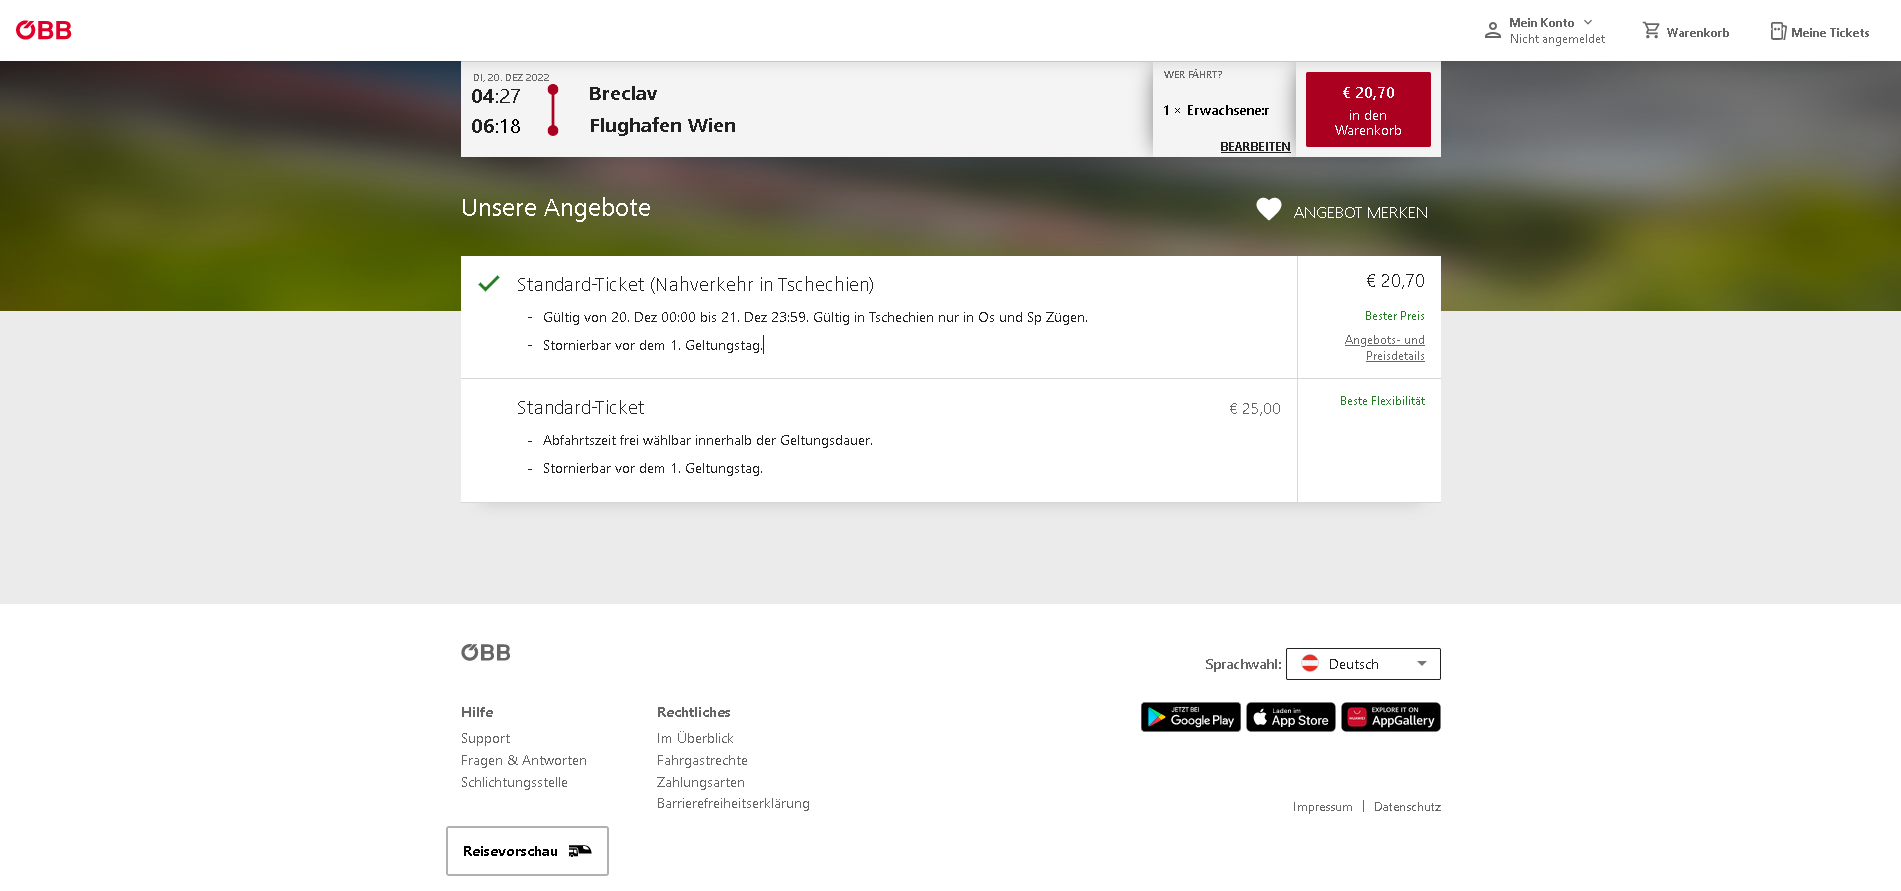Image resolution: width=1901 pixels, height=891 pixels.
Task: Click the ÖBB logo in header
Action: pyautogui.click(x=44, y=30)
